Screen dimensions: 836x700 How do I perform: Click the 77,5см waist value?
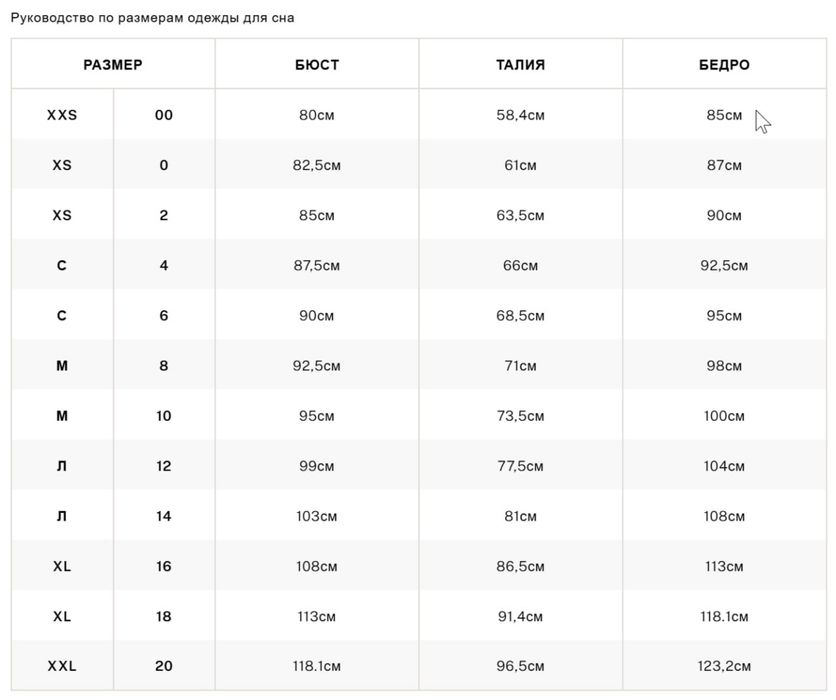pyautogui.click(x=521, y=466)
